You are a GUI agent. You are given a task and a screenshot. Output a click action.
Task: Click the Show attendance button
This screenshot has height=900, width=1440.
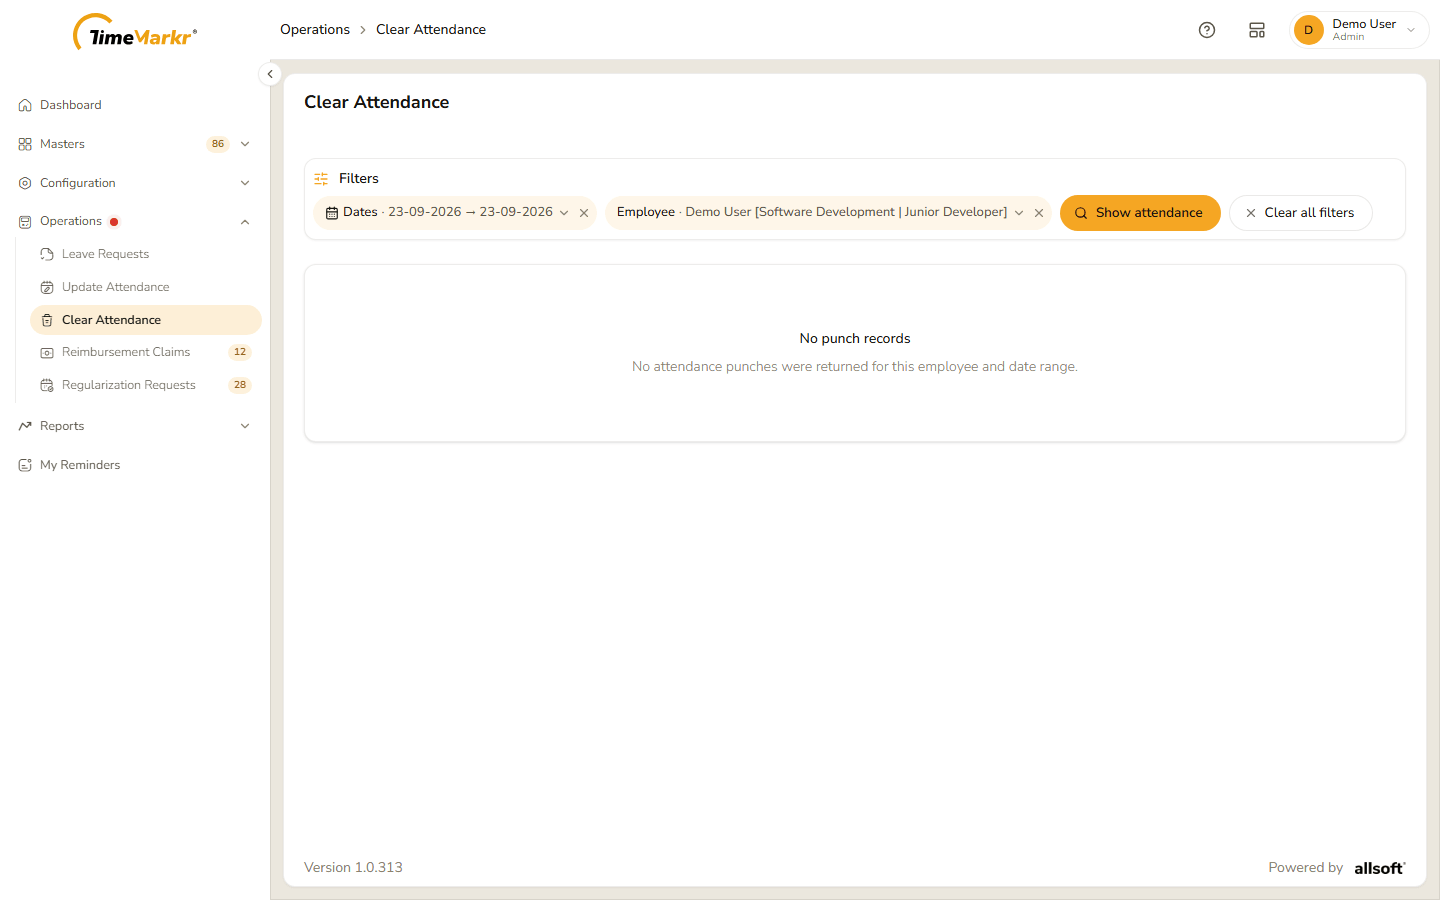coord(1140,213)
